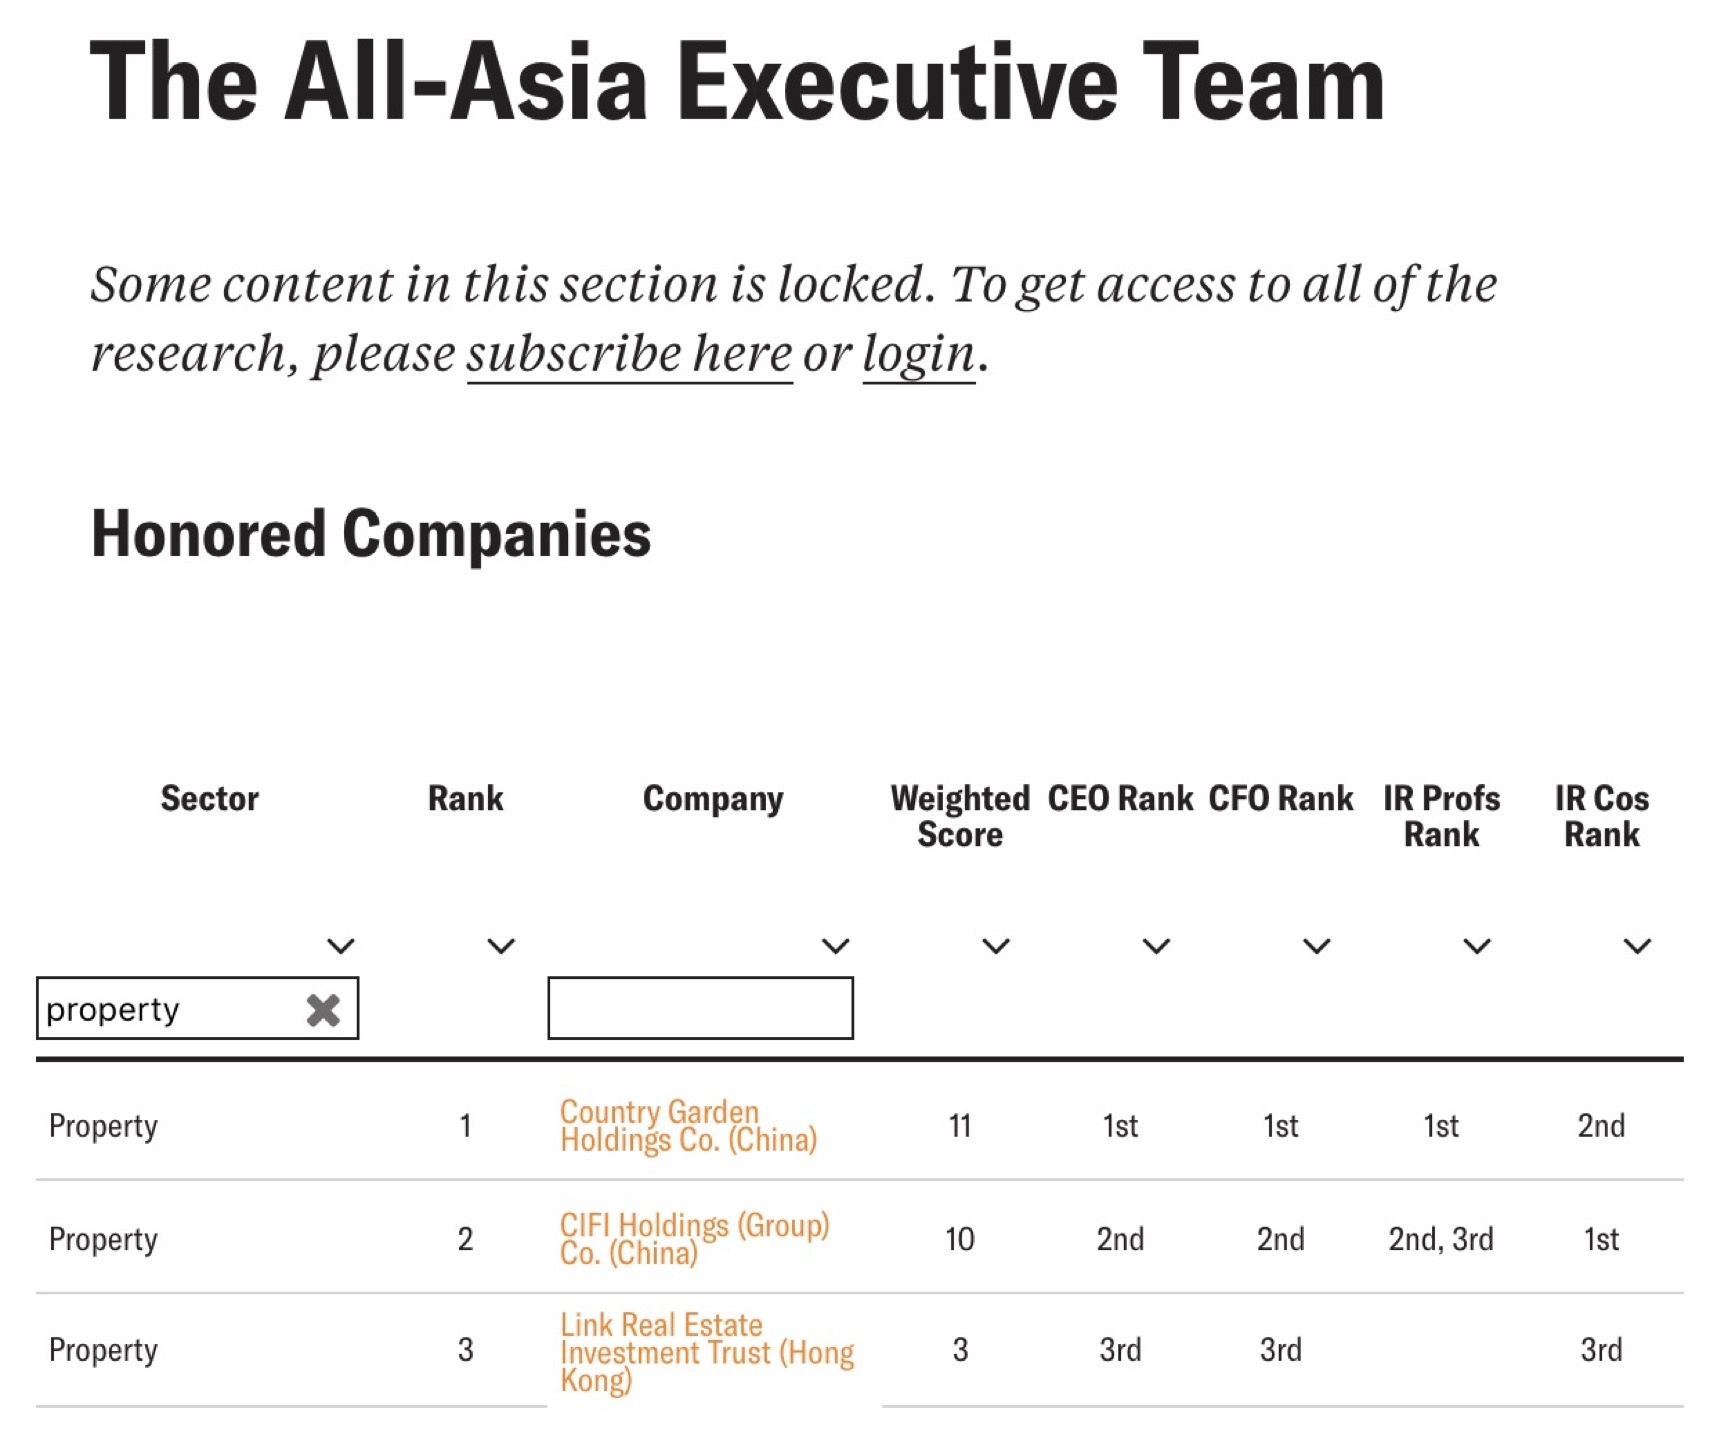Open CEO Rank column sort chevron
Screen dimensions: 1728x1441
pyautogui.click(x=1157, y=946)
